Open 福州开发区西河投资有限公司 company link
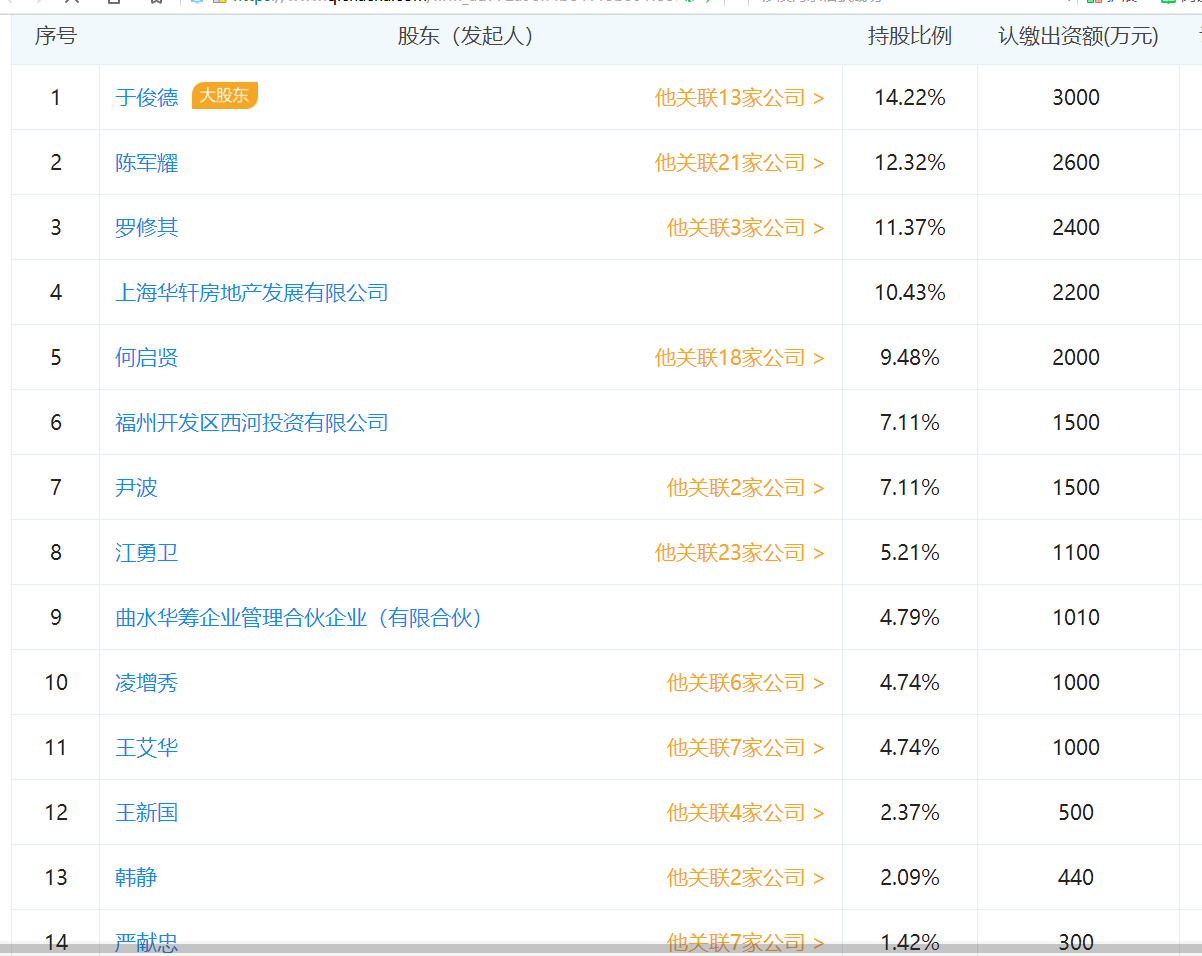The image size is (1202, 956). tap(252, 422)
